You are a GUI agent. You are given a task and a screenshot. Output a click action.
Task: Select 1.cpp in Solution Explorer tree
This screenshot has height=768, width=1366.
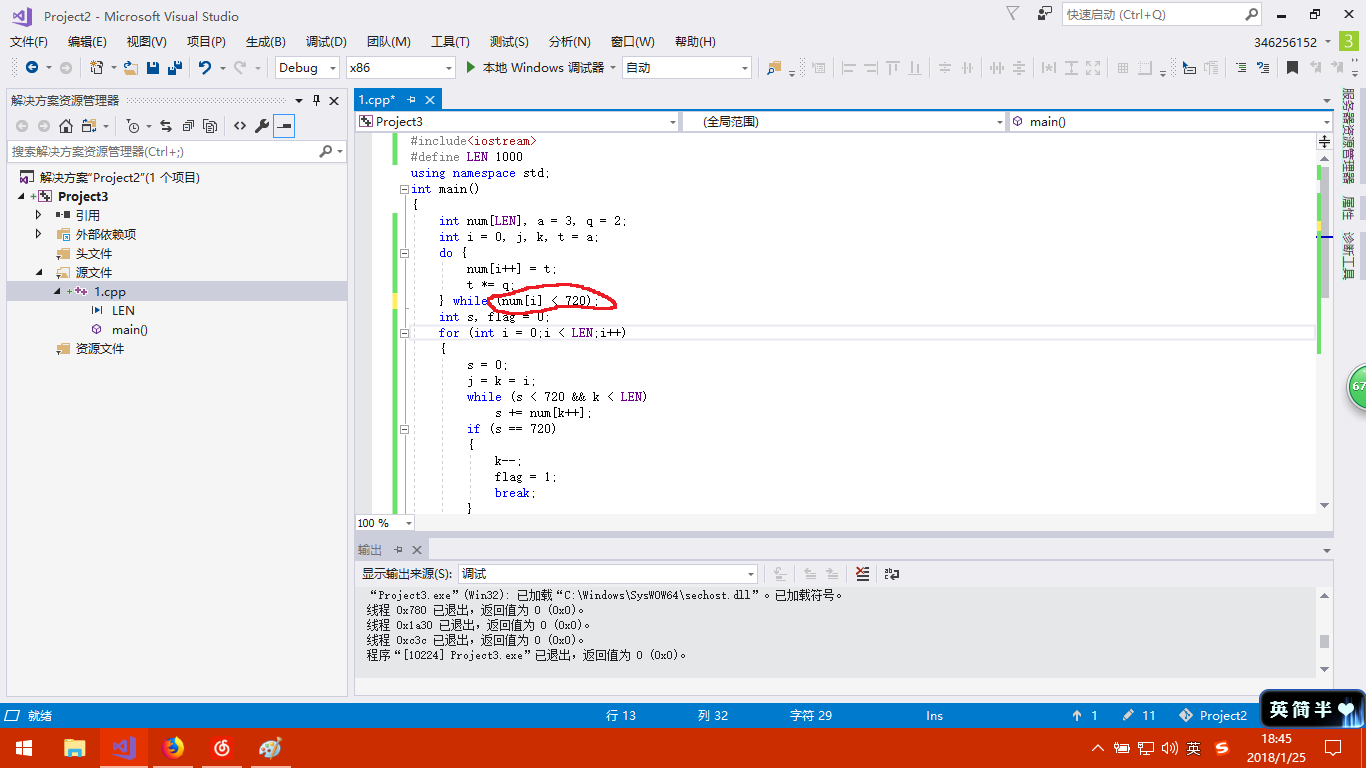pyautogui.click(x=110, y=291)
